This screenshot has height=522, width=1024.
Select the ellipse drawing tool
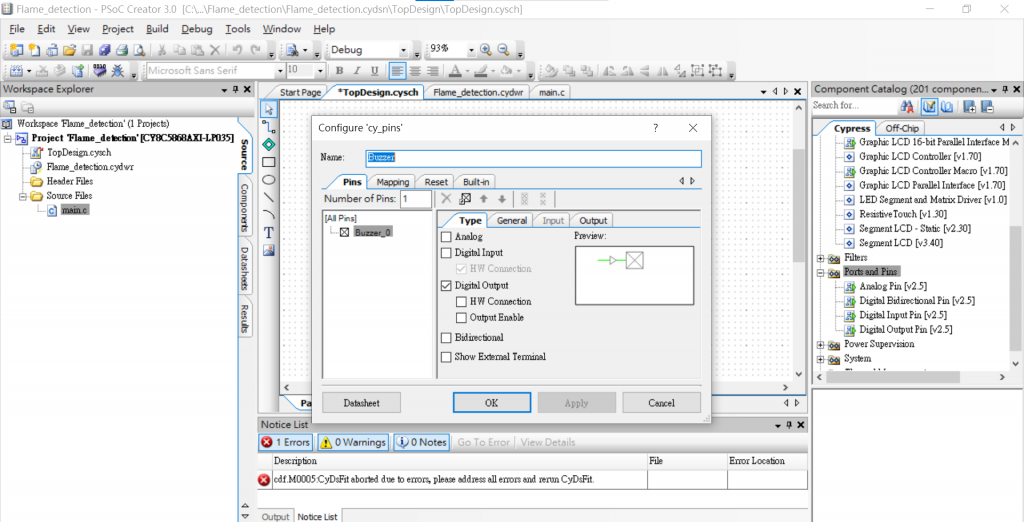point(268,180)
